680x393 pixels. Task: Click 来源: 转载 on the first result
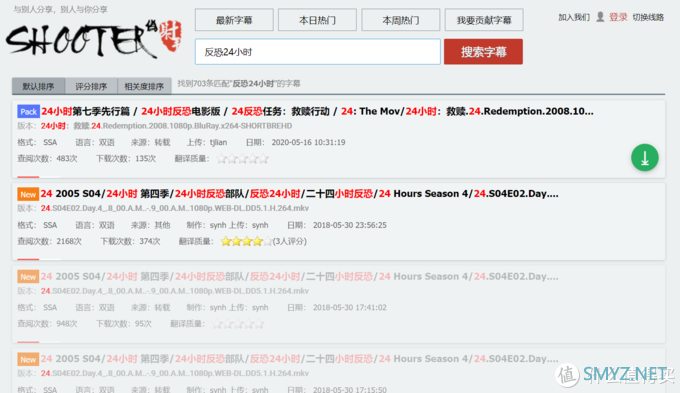click(150, 142)
